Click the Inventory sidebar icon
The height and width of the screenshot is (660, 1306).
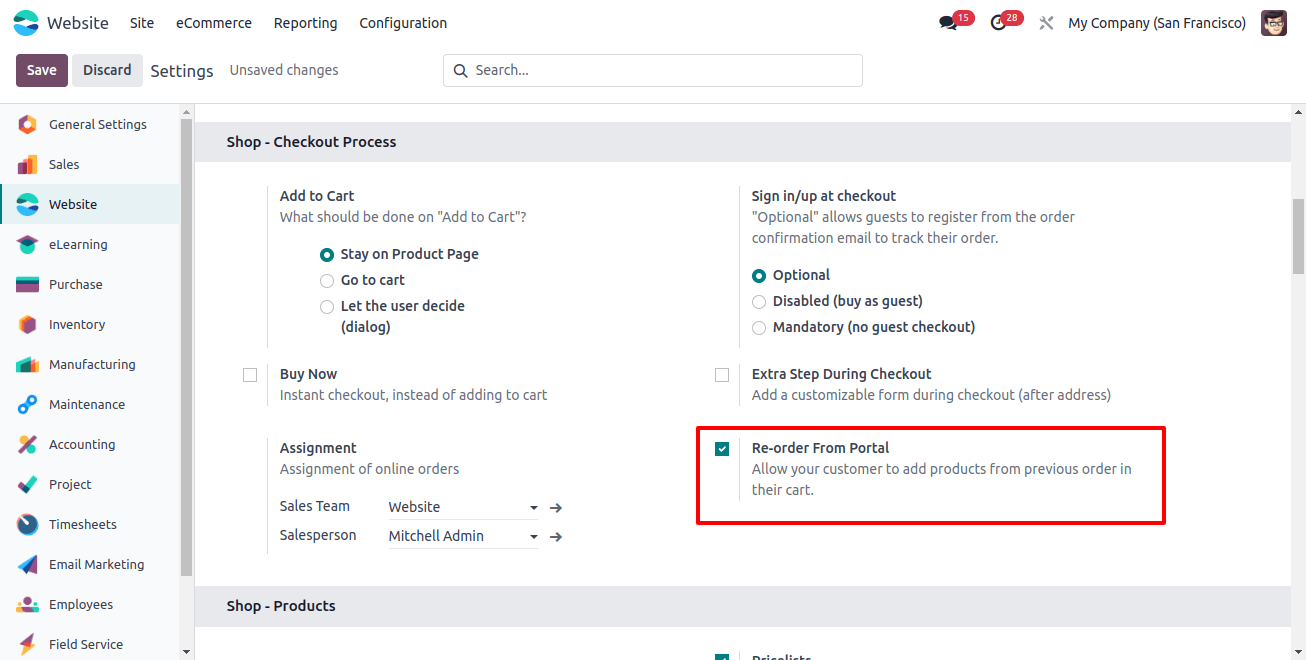click(27, 324)
